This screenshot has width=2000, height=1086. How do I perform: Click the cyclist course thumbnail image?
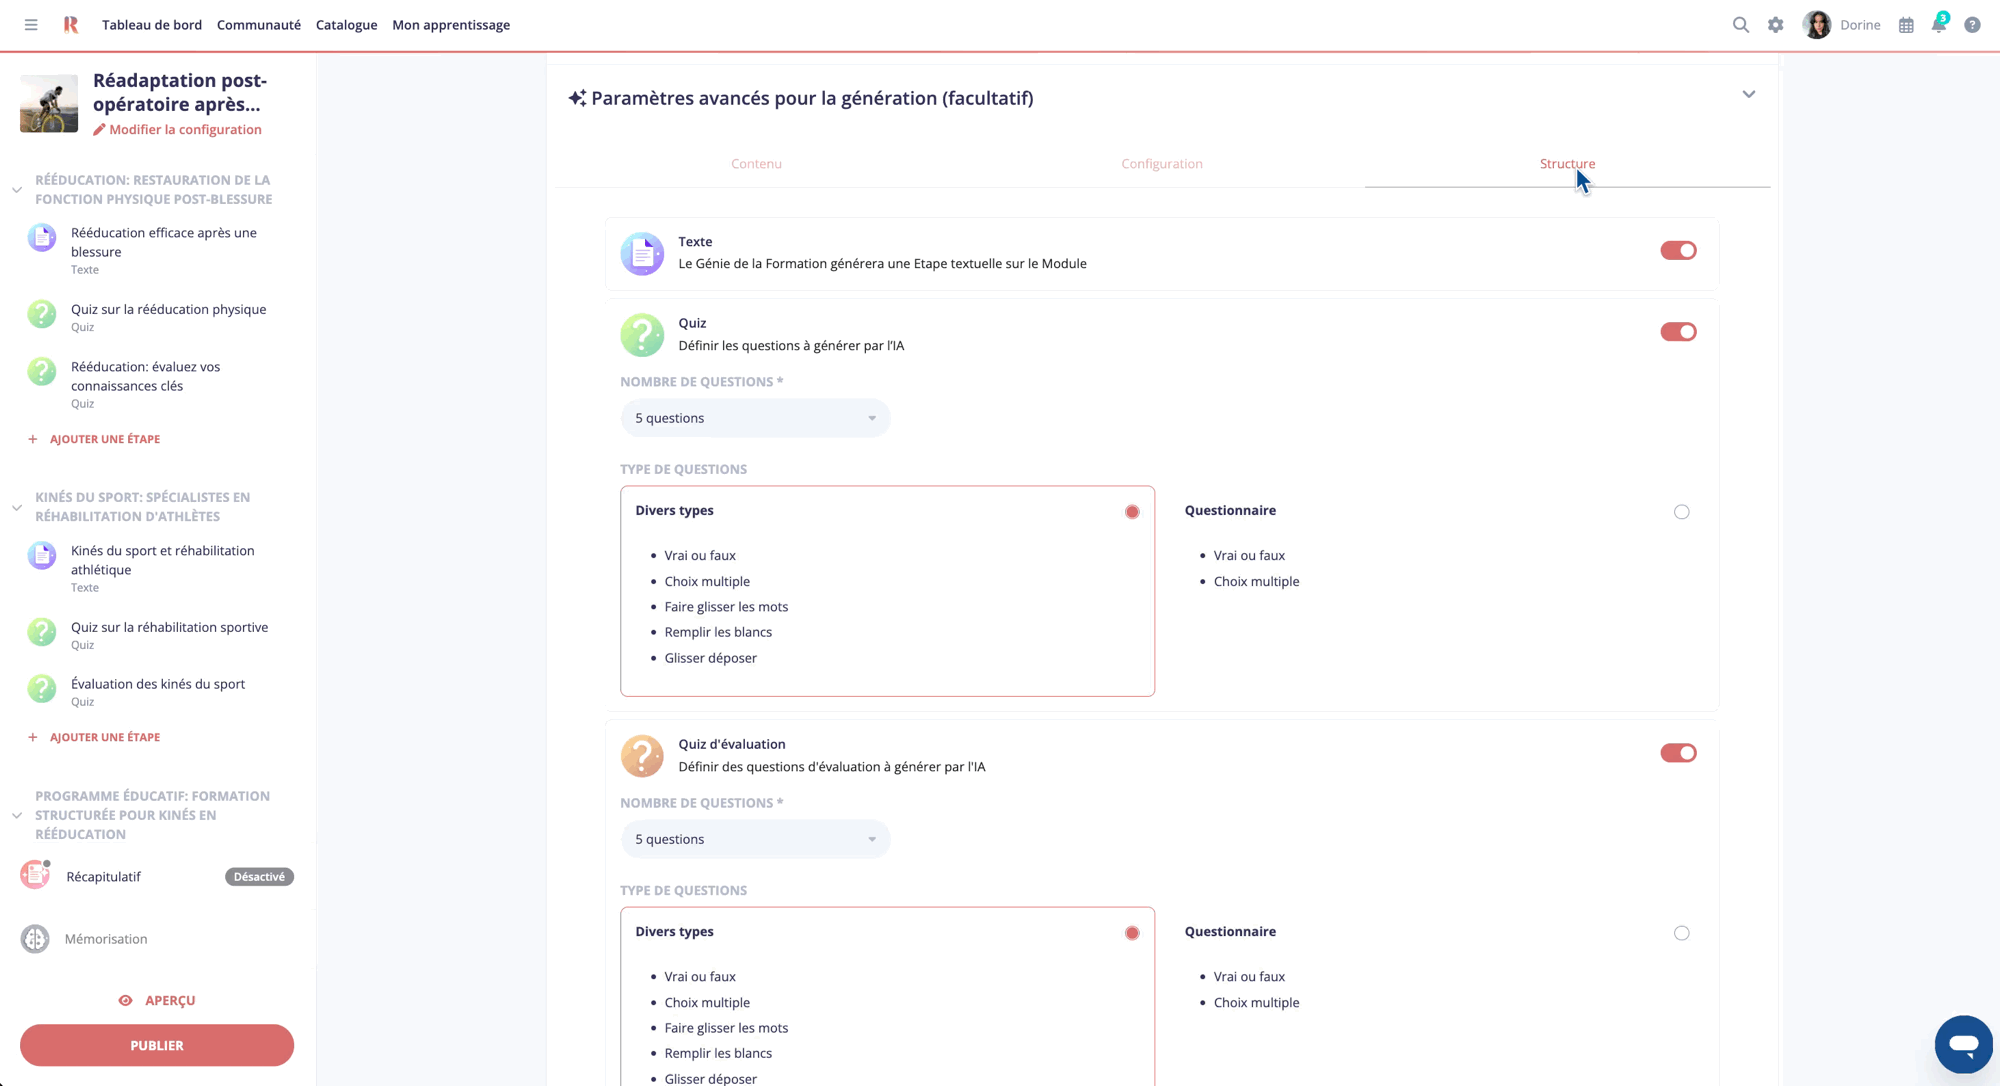point(47,103)
